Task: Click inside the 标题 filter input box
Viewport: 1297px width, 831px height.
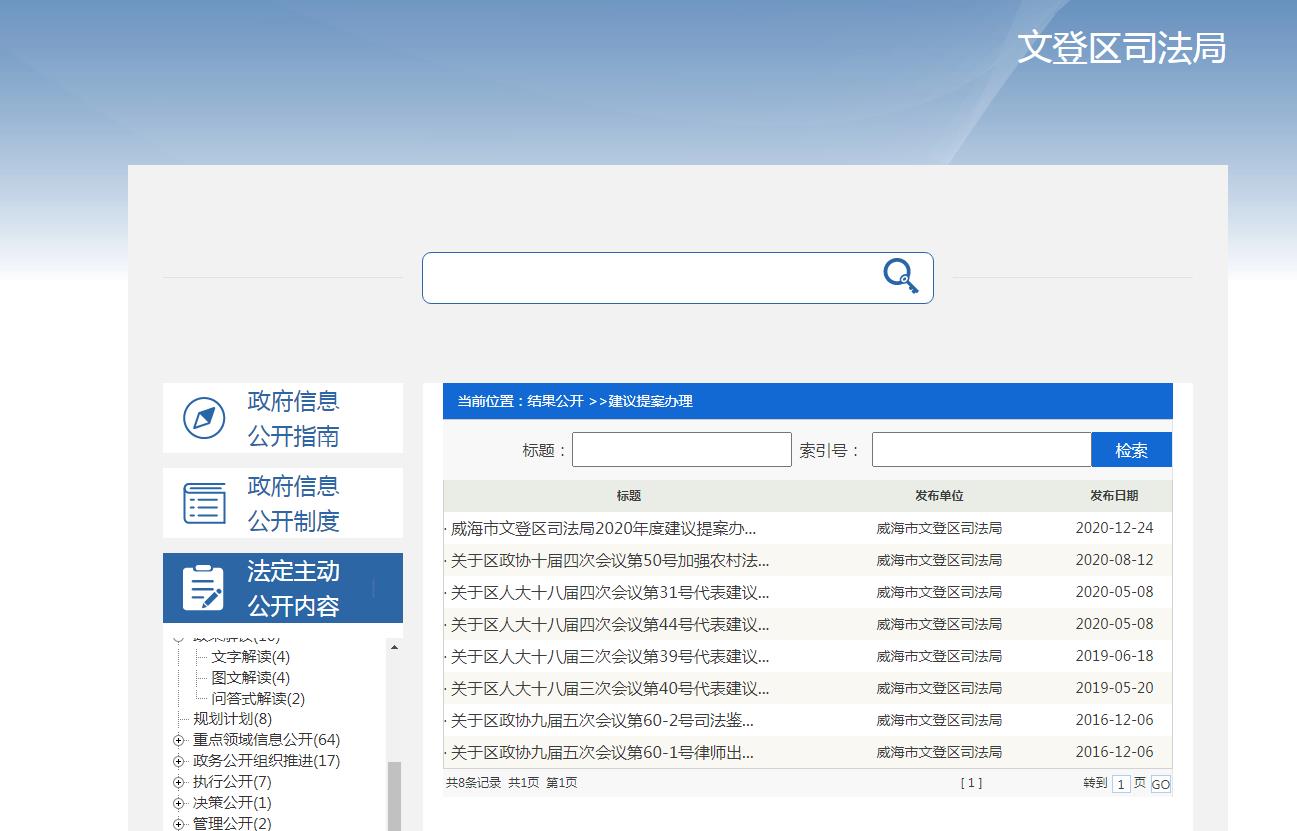Action: 681,449
